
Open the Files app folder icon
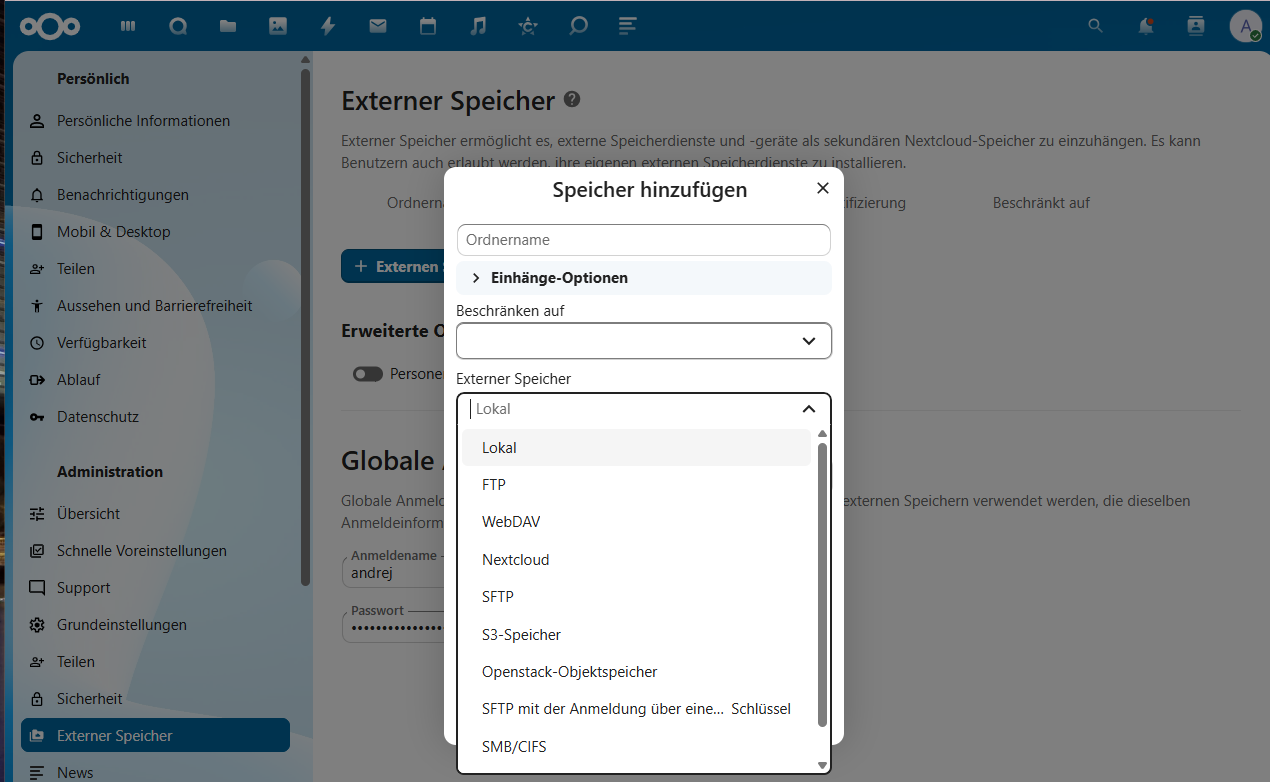click(x=228, y=27)
